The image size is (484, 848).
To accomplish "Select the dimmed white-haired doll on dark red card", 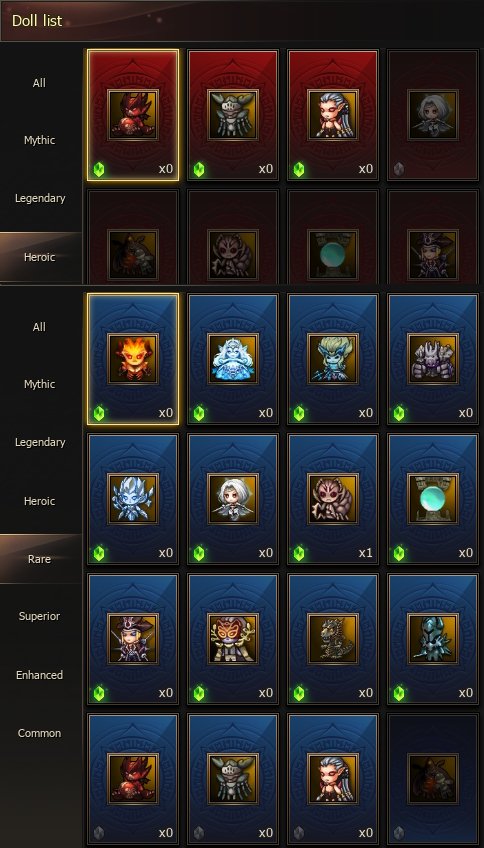I will pyautogui.click(x=433, y=115).
